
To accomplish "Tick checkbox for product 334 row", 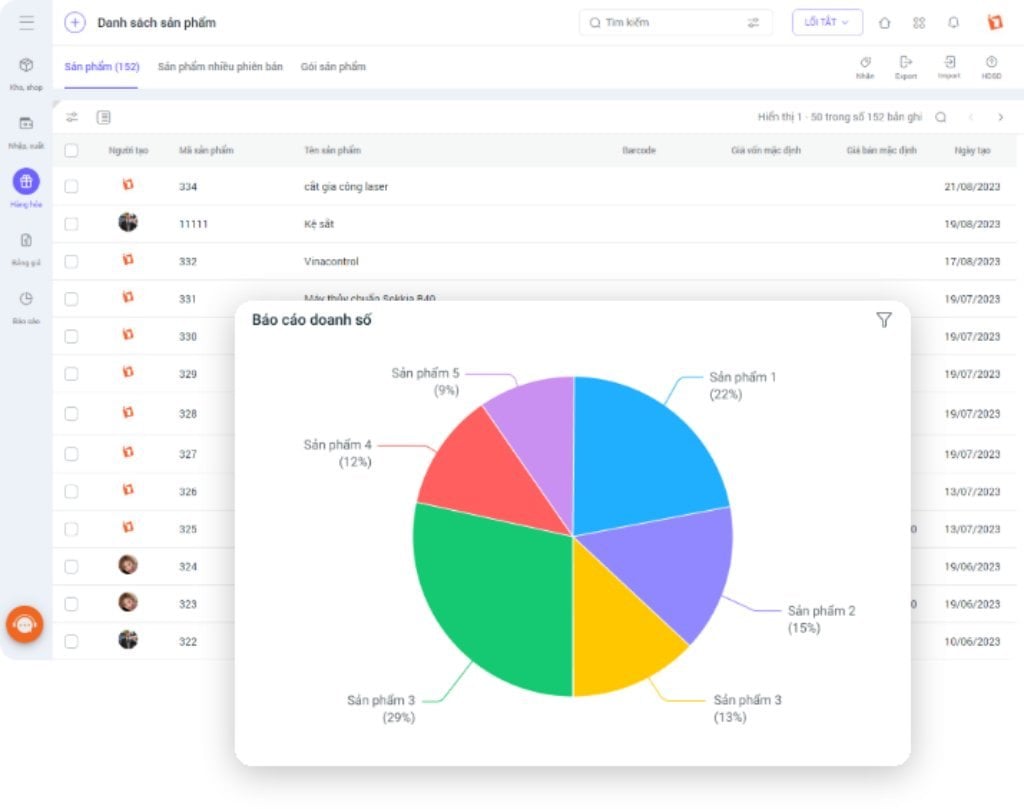I will point(71,186).
